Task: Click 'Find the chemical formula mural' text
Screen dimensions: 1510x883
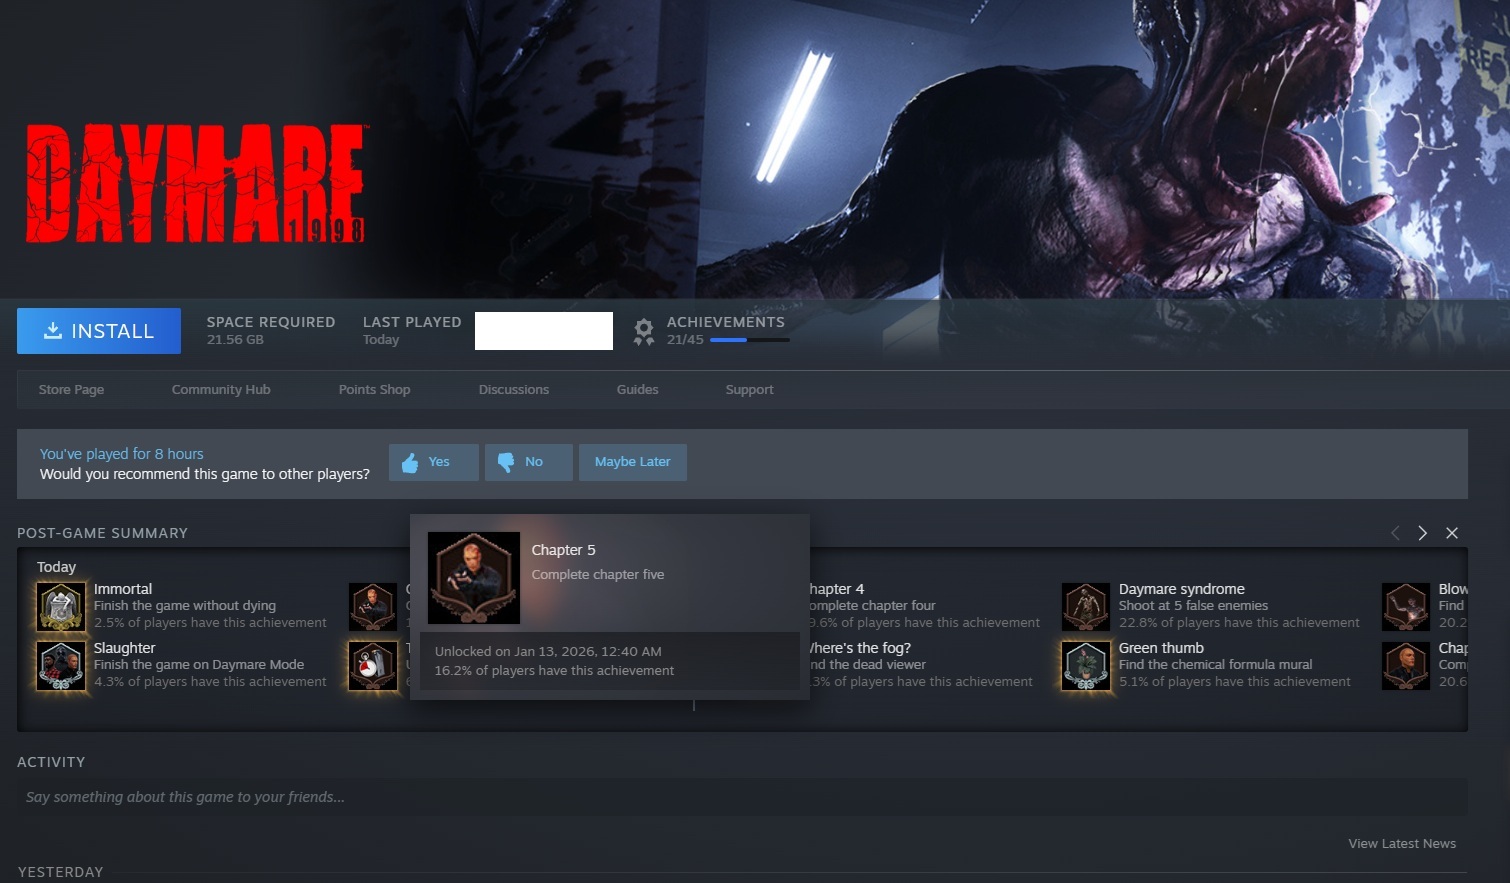Action: 1216,665
